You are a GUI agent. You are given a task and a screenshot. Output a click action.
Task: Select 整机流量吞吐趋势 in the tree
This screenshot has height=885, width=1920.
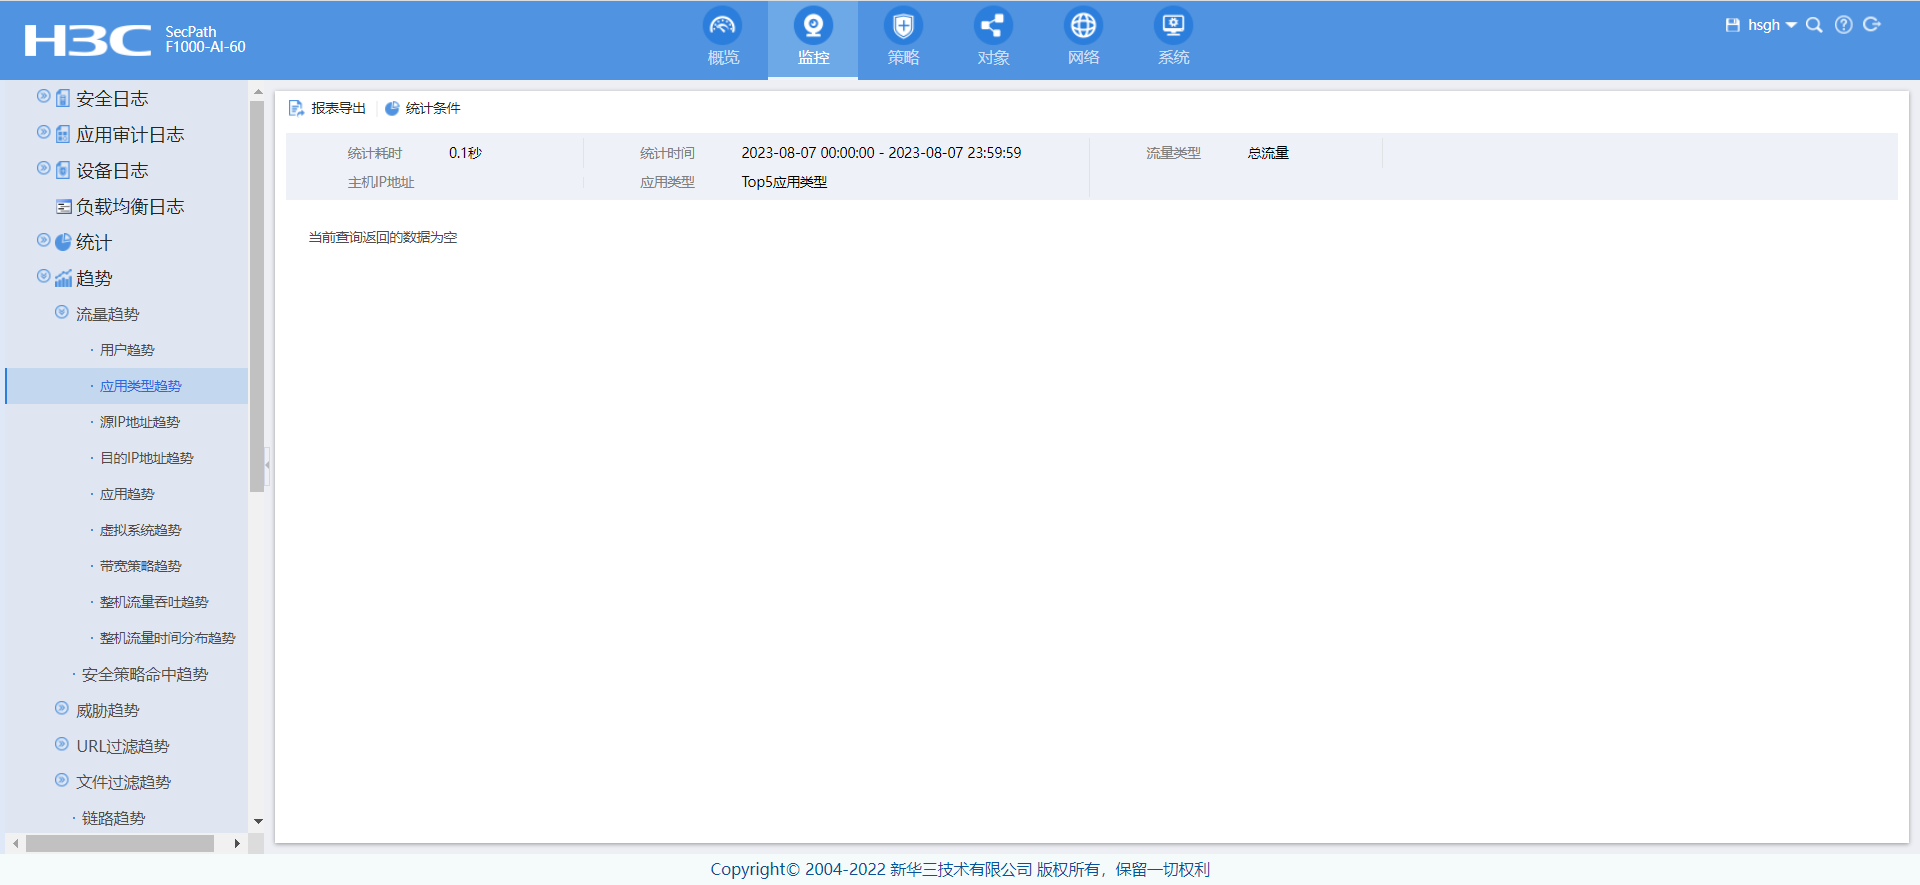[154, 602]
